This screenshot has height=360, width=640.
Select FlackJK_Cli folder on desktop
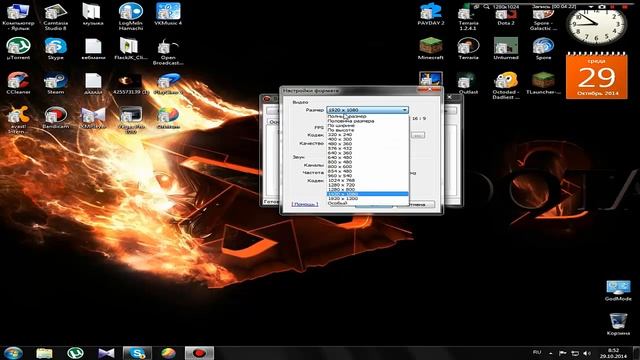[x=131, y=49]
